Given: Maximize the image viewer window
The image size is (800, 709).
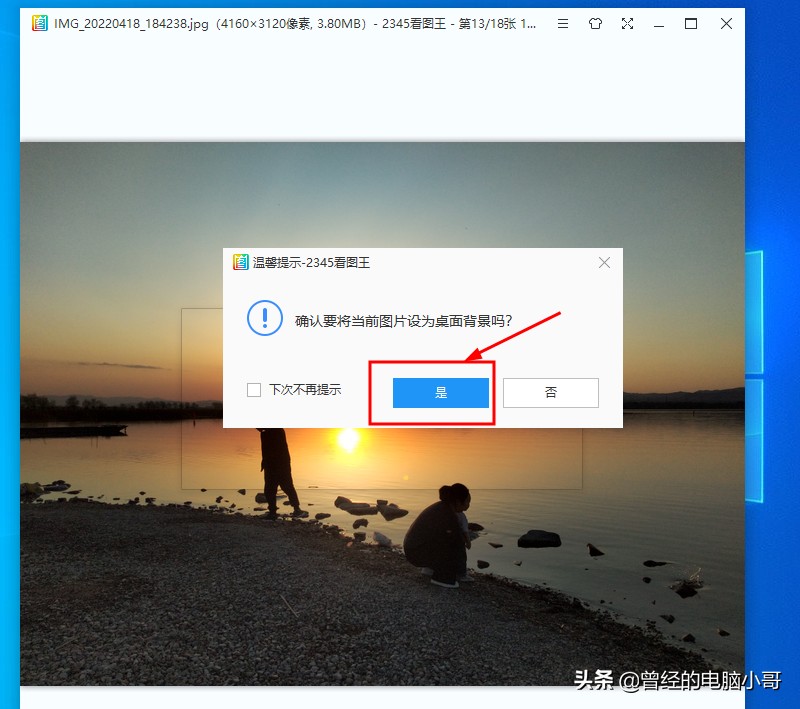Looking at the screenshot, I should click(691, 23).
